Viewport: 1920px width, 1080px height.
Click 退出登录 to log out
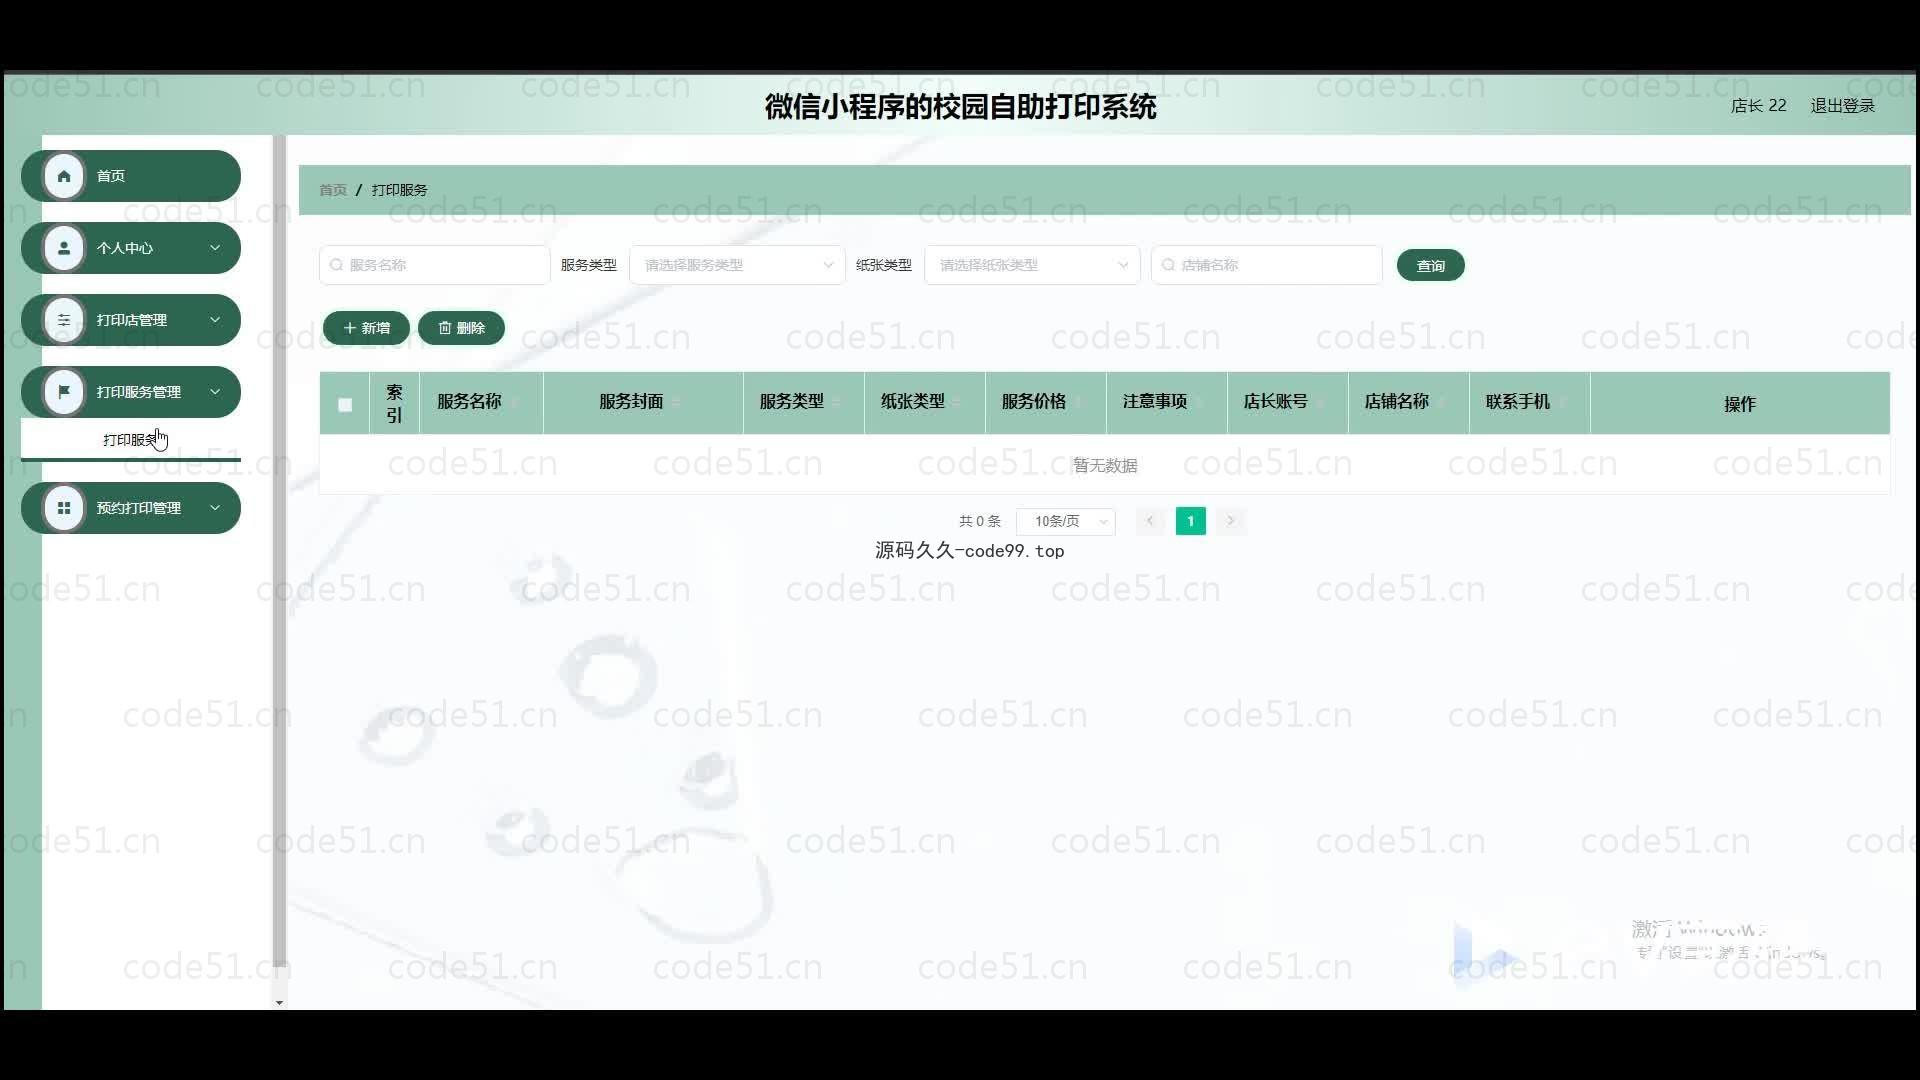1842,106
